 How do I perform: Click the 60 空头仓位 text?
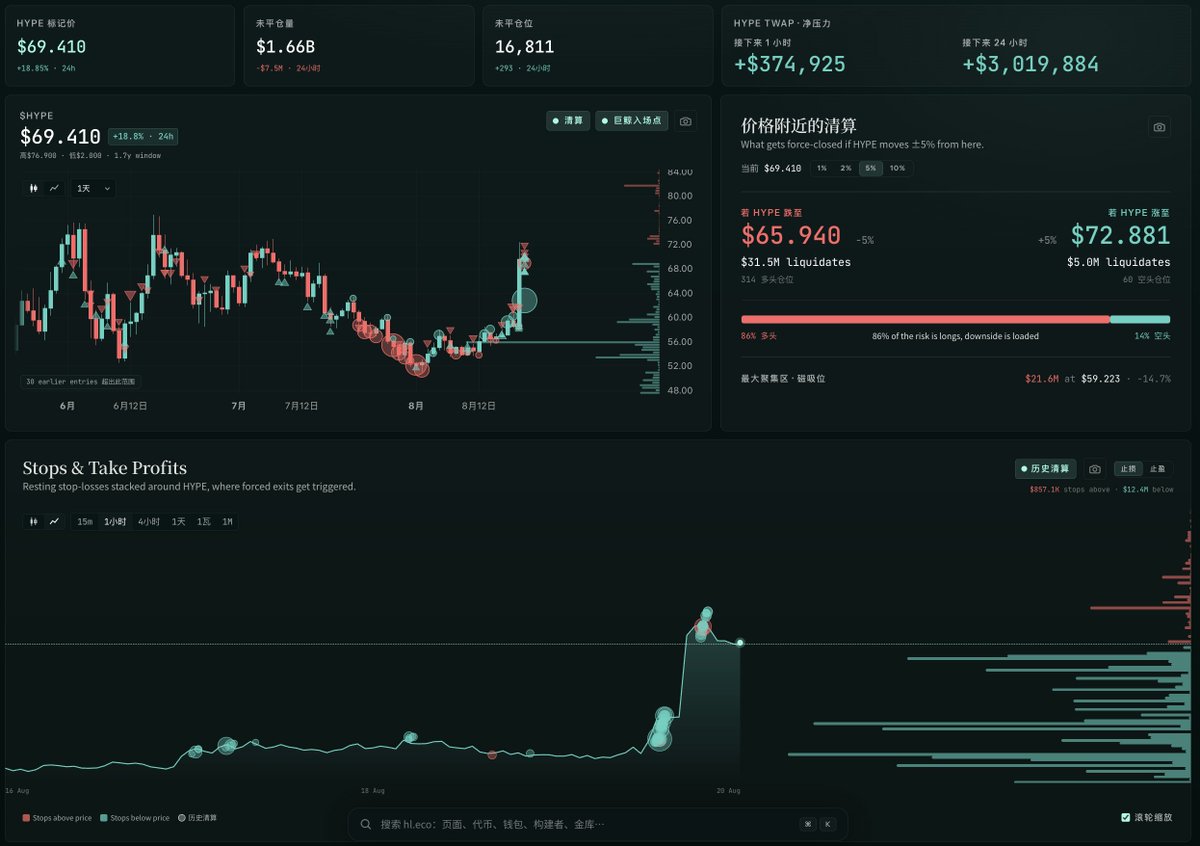pyautogui.click(x=1147, y=279)
